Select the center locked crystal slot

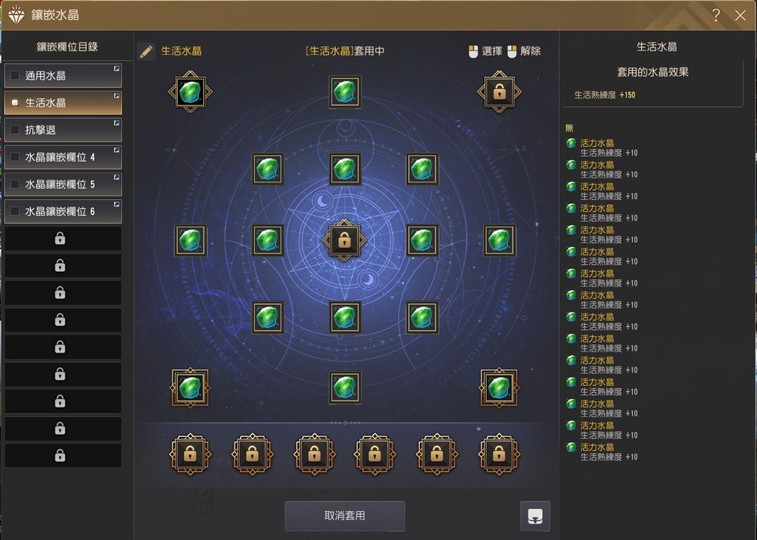point(344,240)
